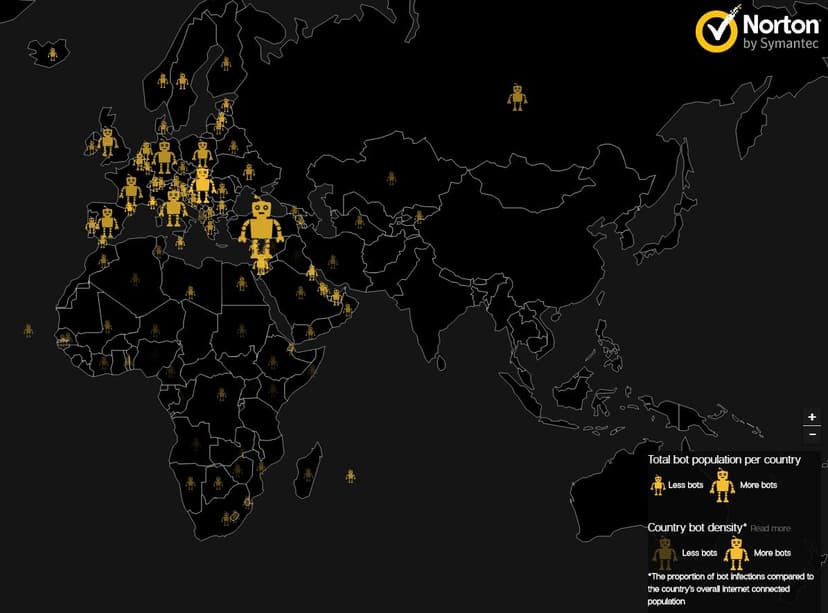Screen dimensions: 828x613
Task: Select the bot icon over Norway
Action: tap(163, 80)
